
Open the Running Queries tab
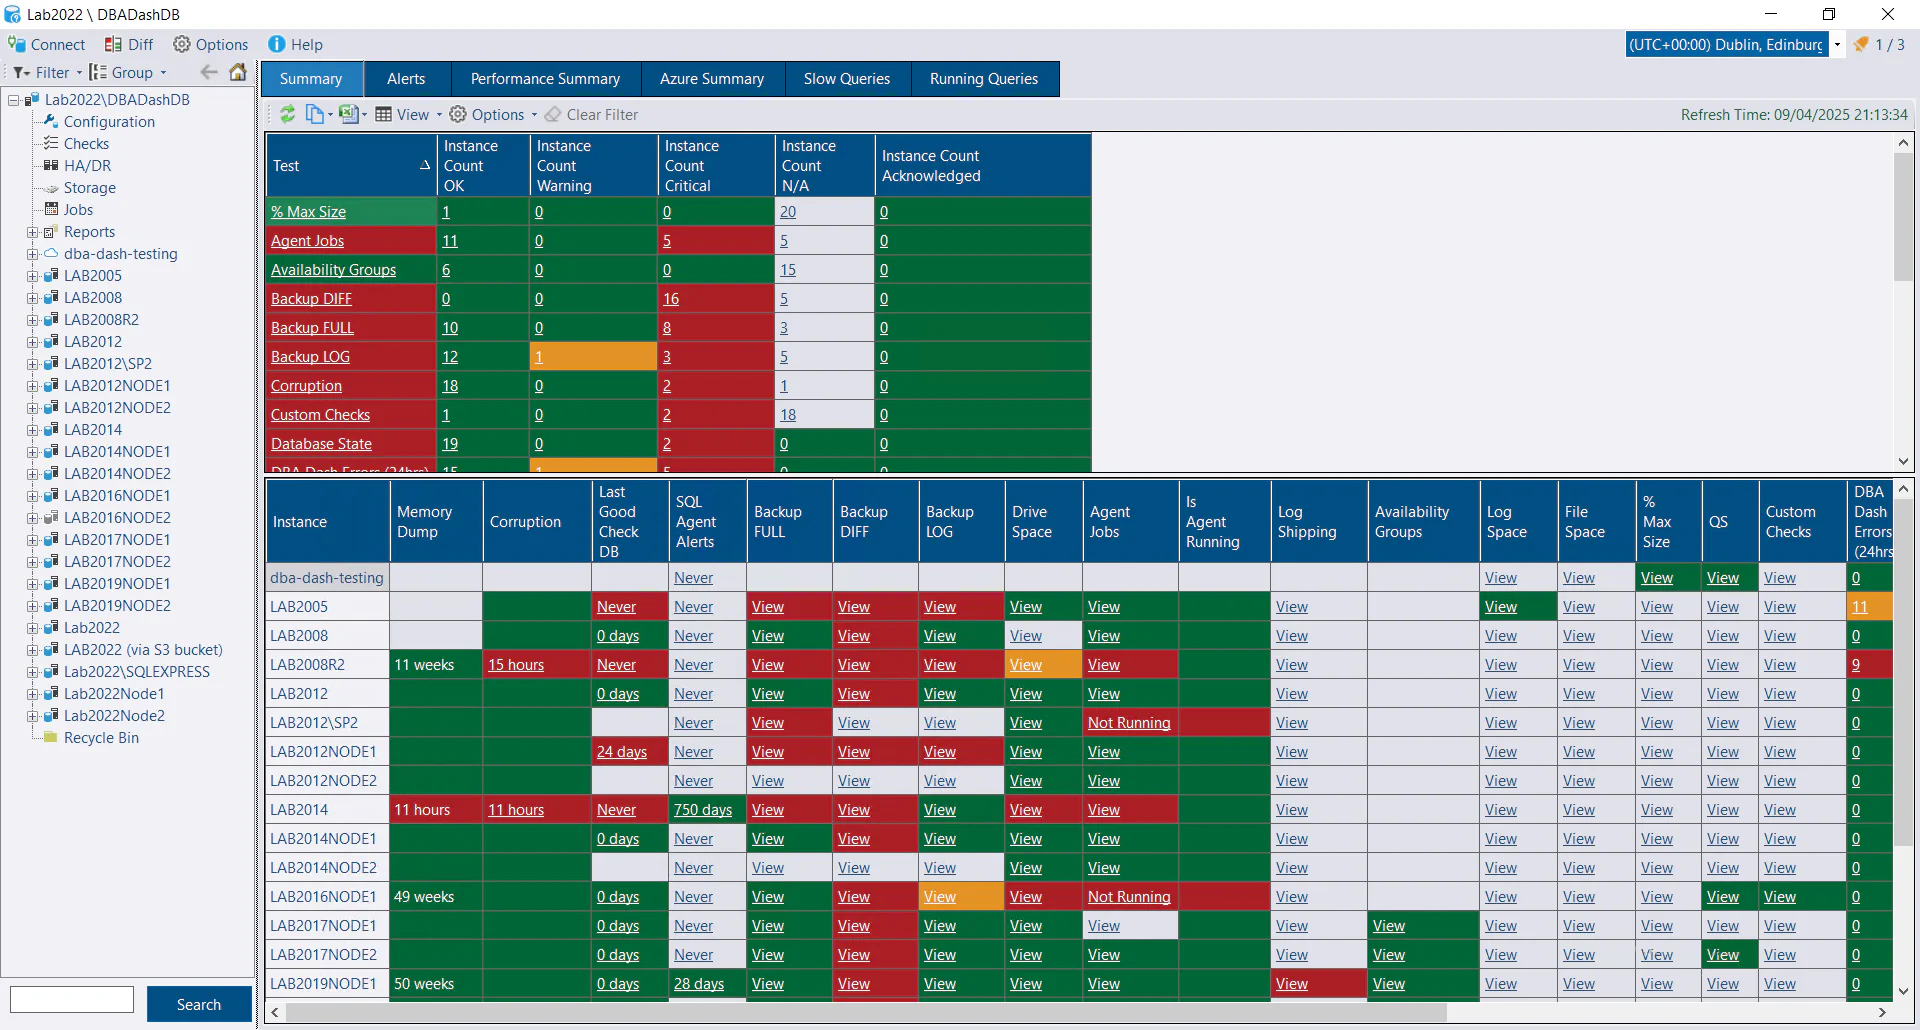[984, 78]
